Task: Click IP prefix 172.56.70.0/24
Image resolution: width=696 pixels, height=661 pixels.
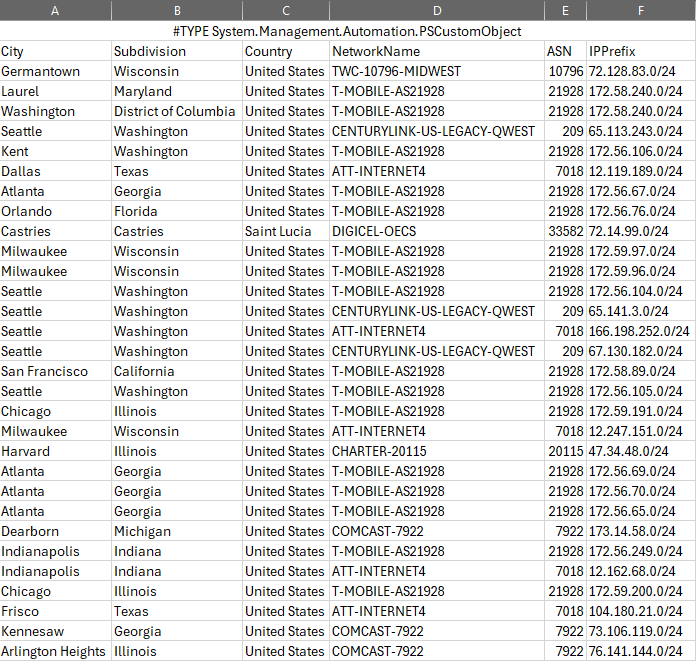Action: [641, 491]
